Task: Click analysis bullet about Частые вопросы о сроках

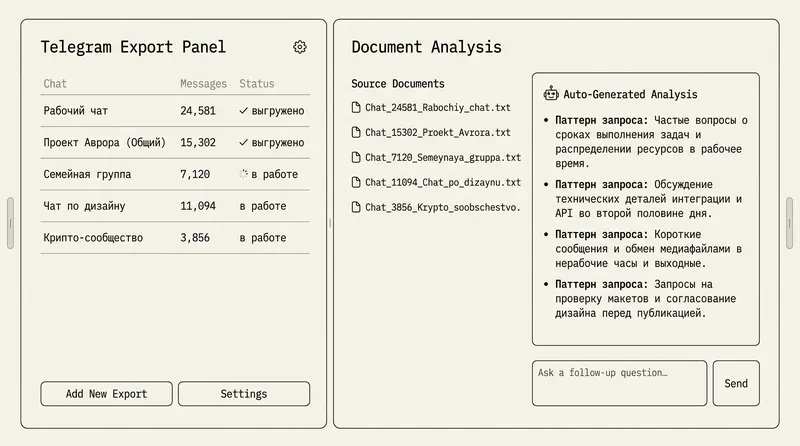Action: (646, 142)
